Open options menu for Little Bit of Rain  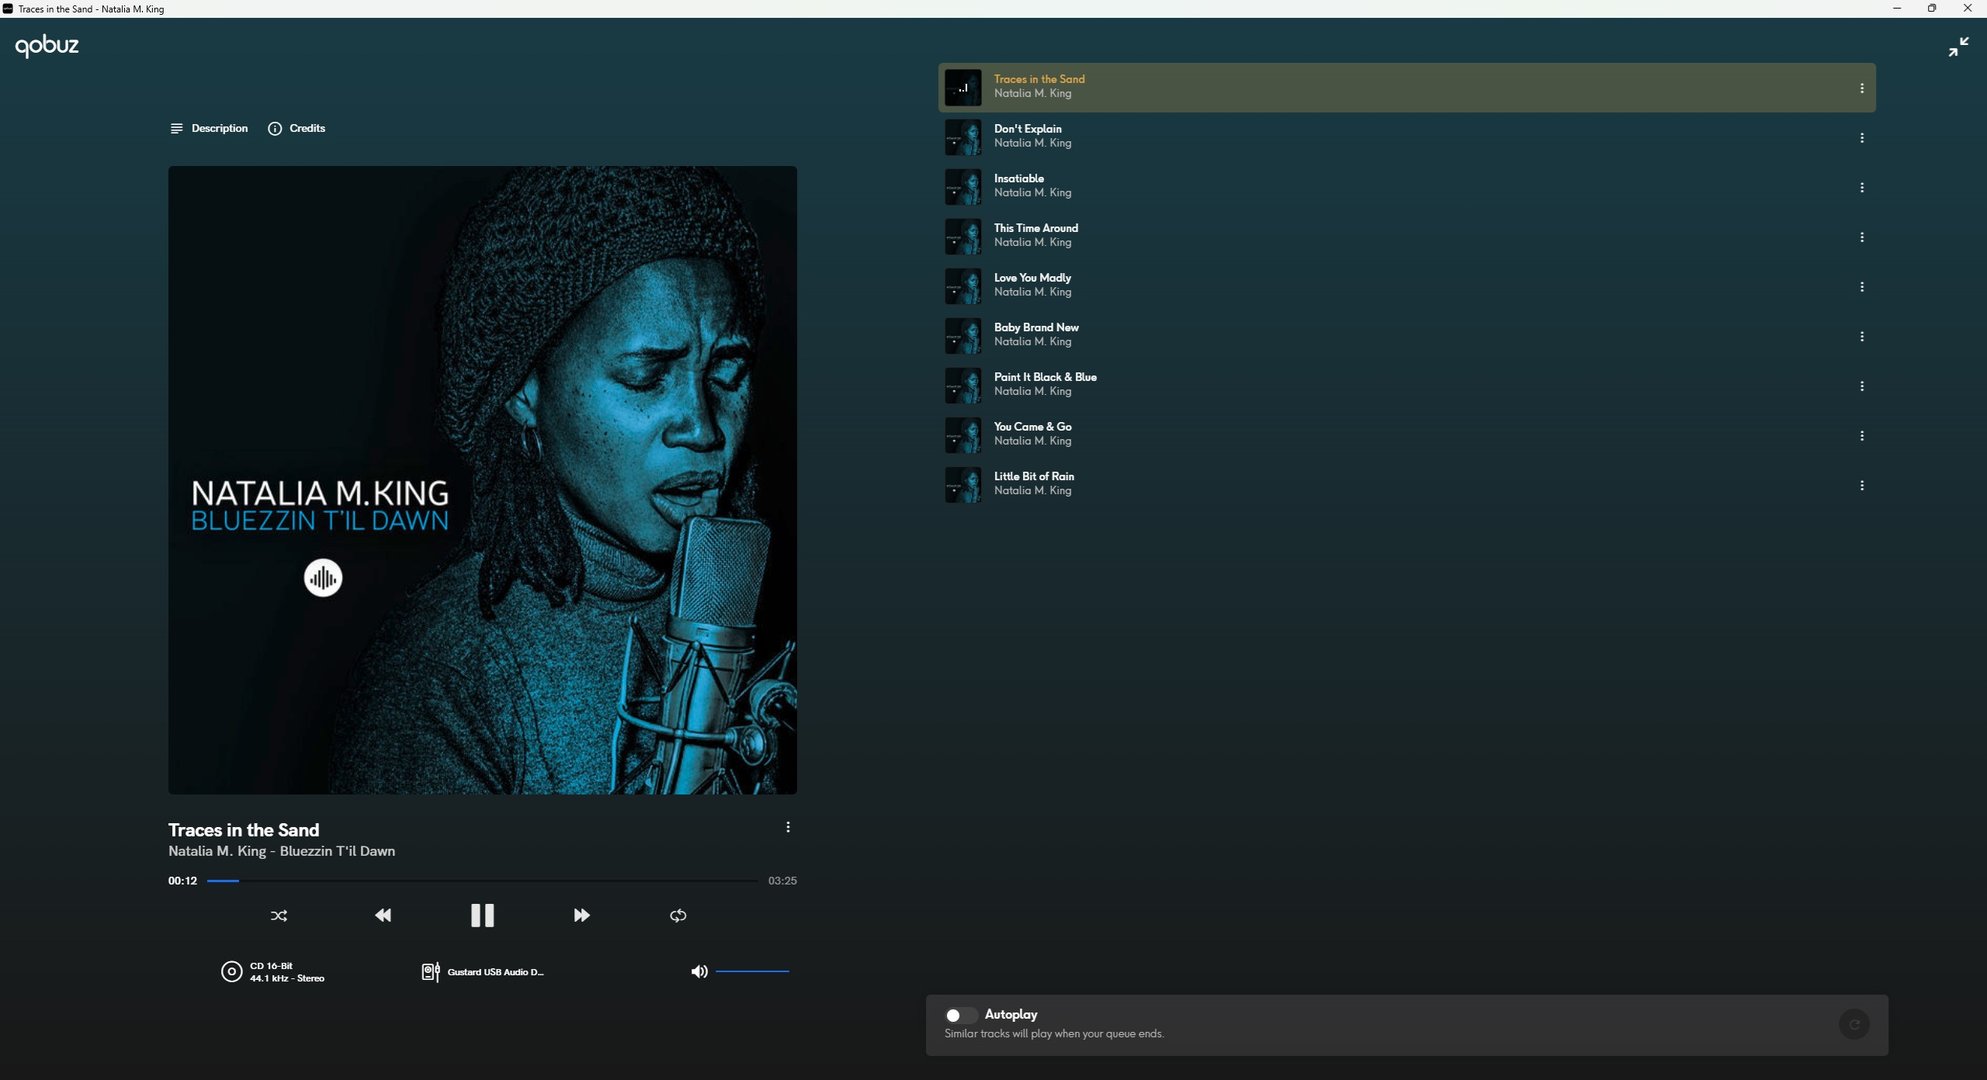pos(1861,485)
